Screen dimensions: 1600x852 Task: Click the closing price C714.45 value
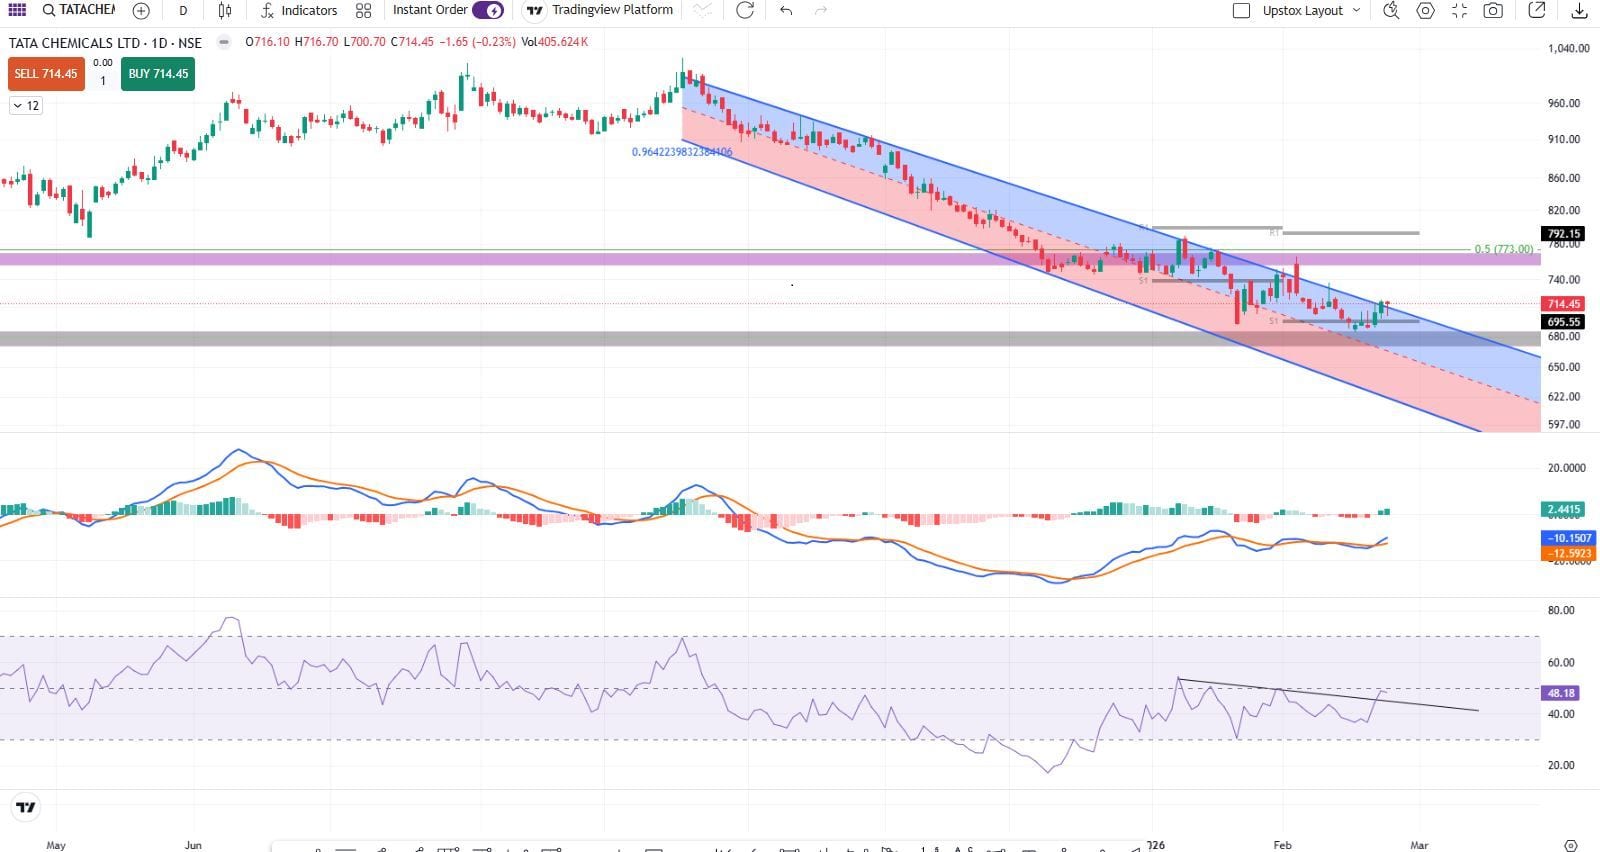pyautogui.click(x=412, y=42)
